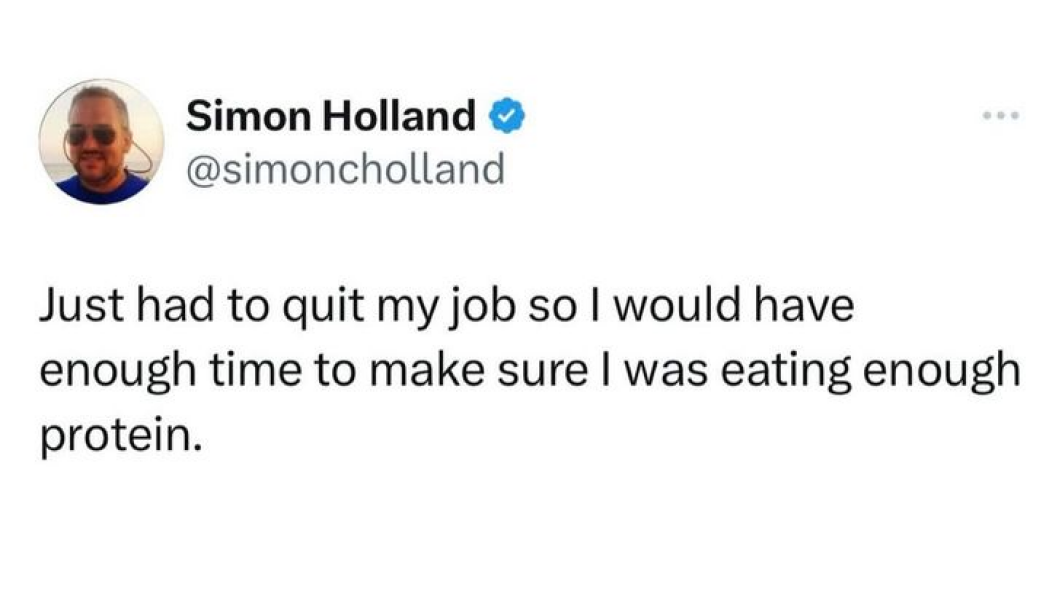Click the blue verified checkmark badge
The image size is (1049, 600).
[506, 118]
